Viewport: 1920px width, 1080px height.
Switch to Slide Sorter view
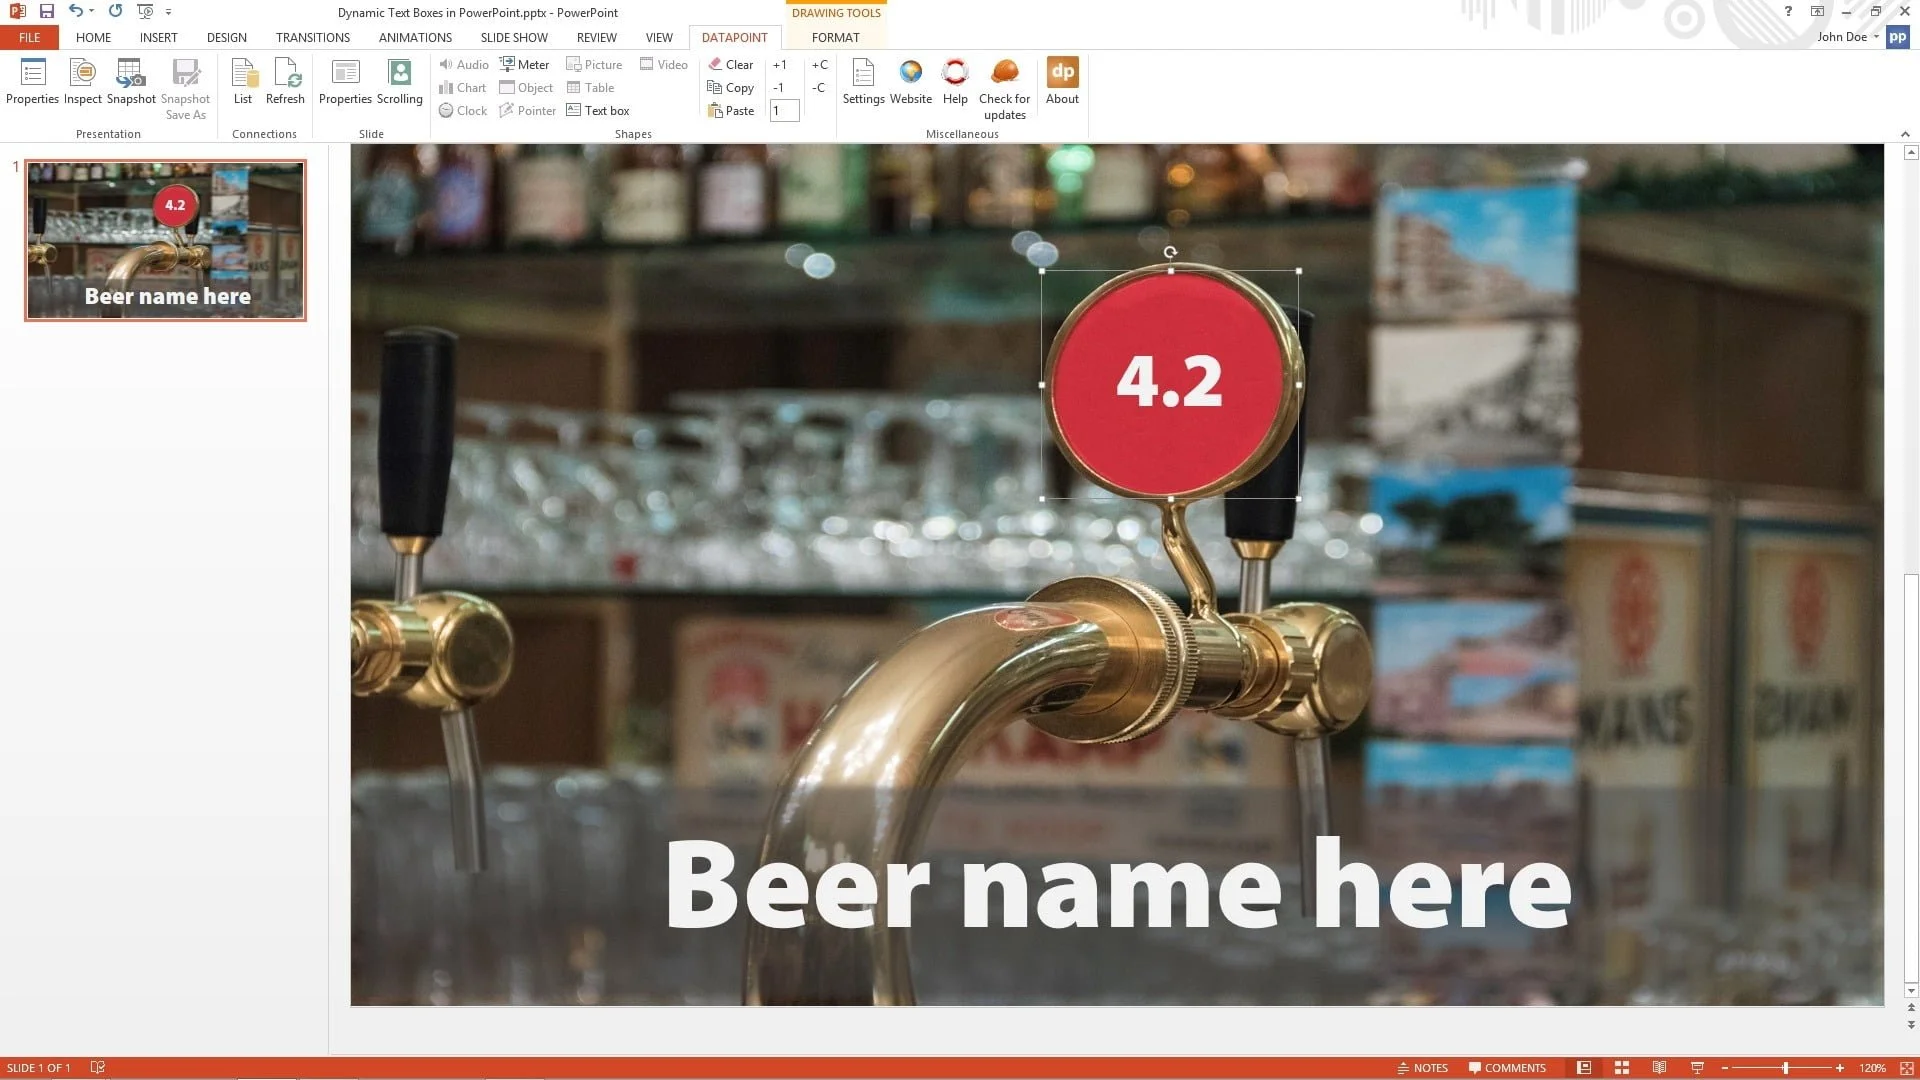point(1621,1067)
